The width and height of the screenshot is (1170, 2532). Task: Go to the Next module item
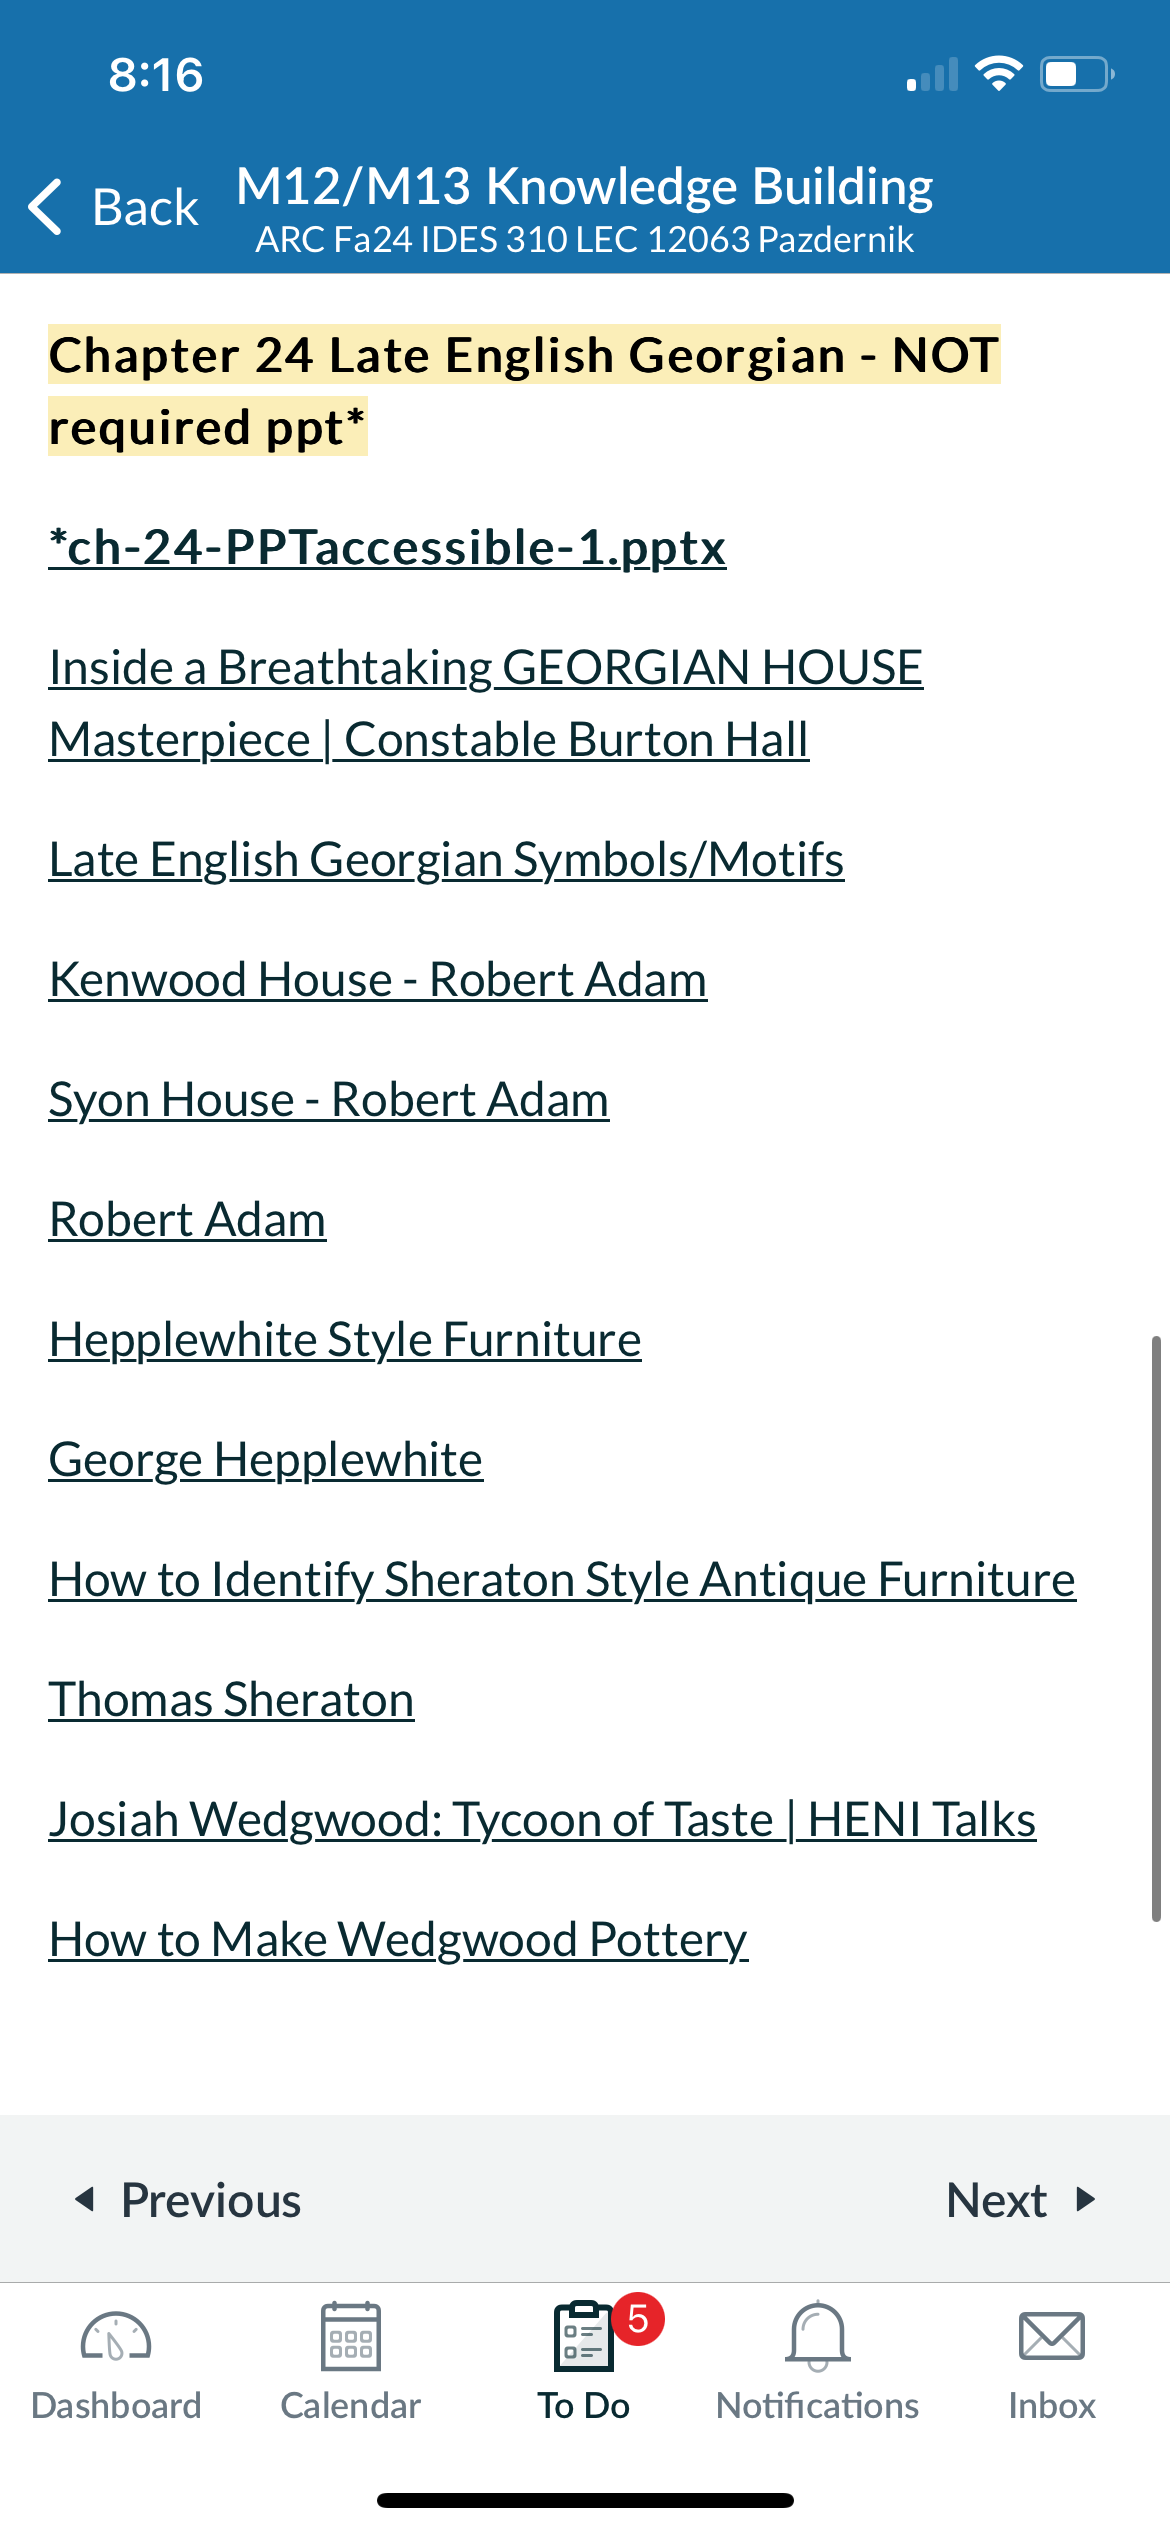click(1021, 2200)
